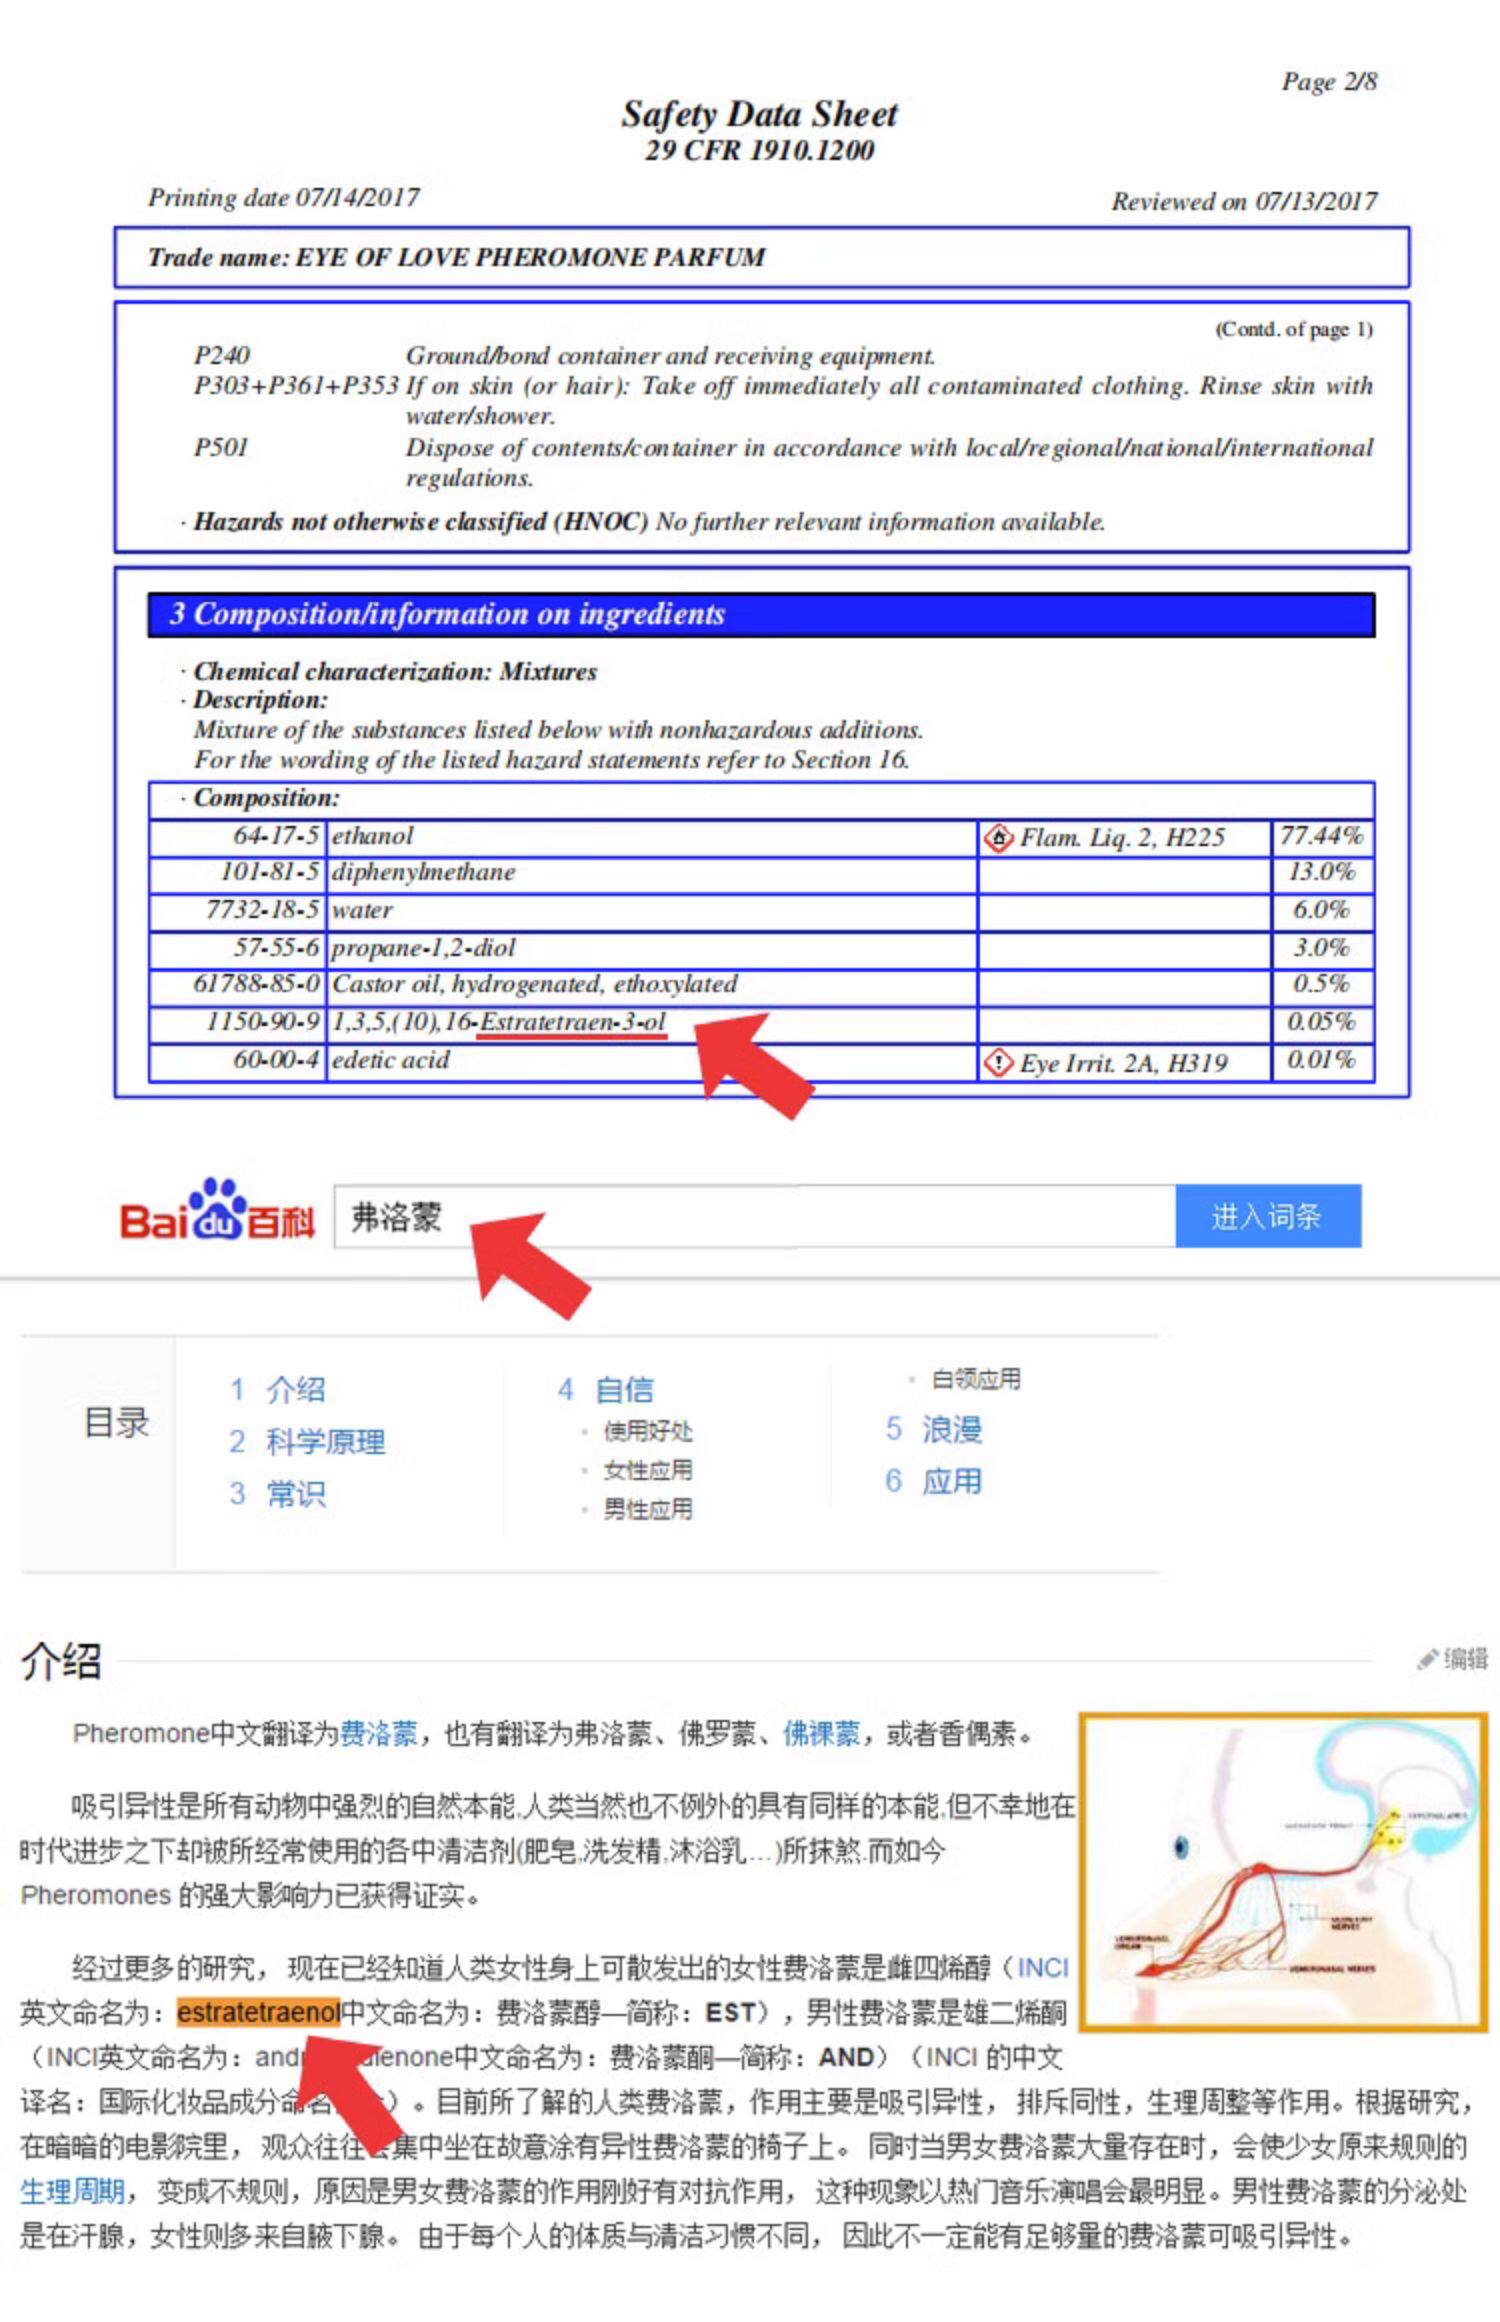Follow the 佛裸蒙 hyperlink
This screenshot has width=1500, height=2322.
point(821,1733)
